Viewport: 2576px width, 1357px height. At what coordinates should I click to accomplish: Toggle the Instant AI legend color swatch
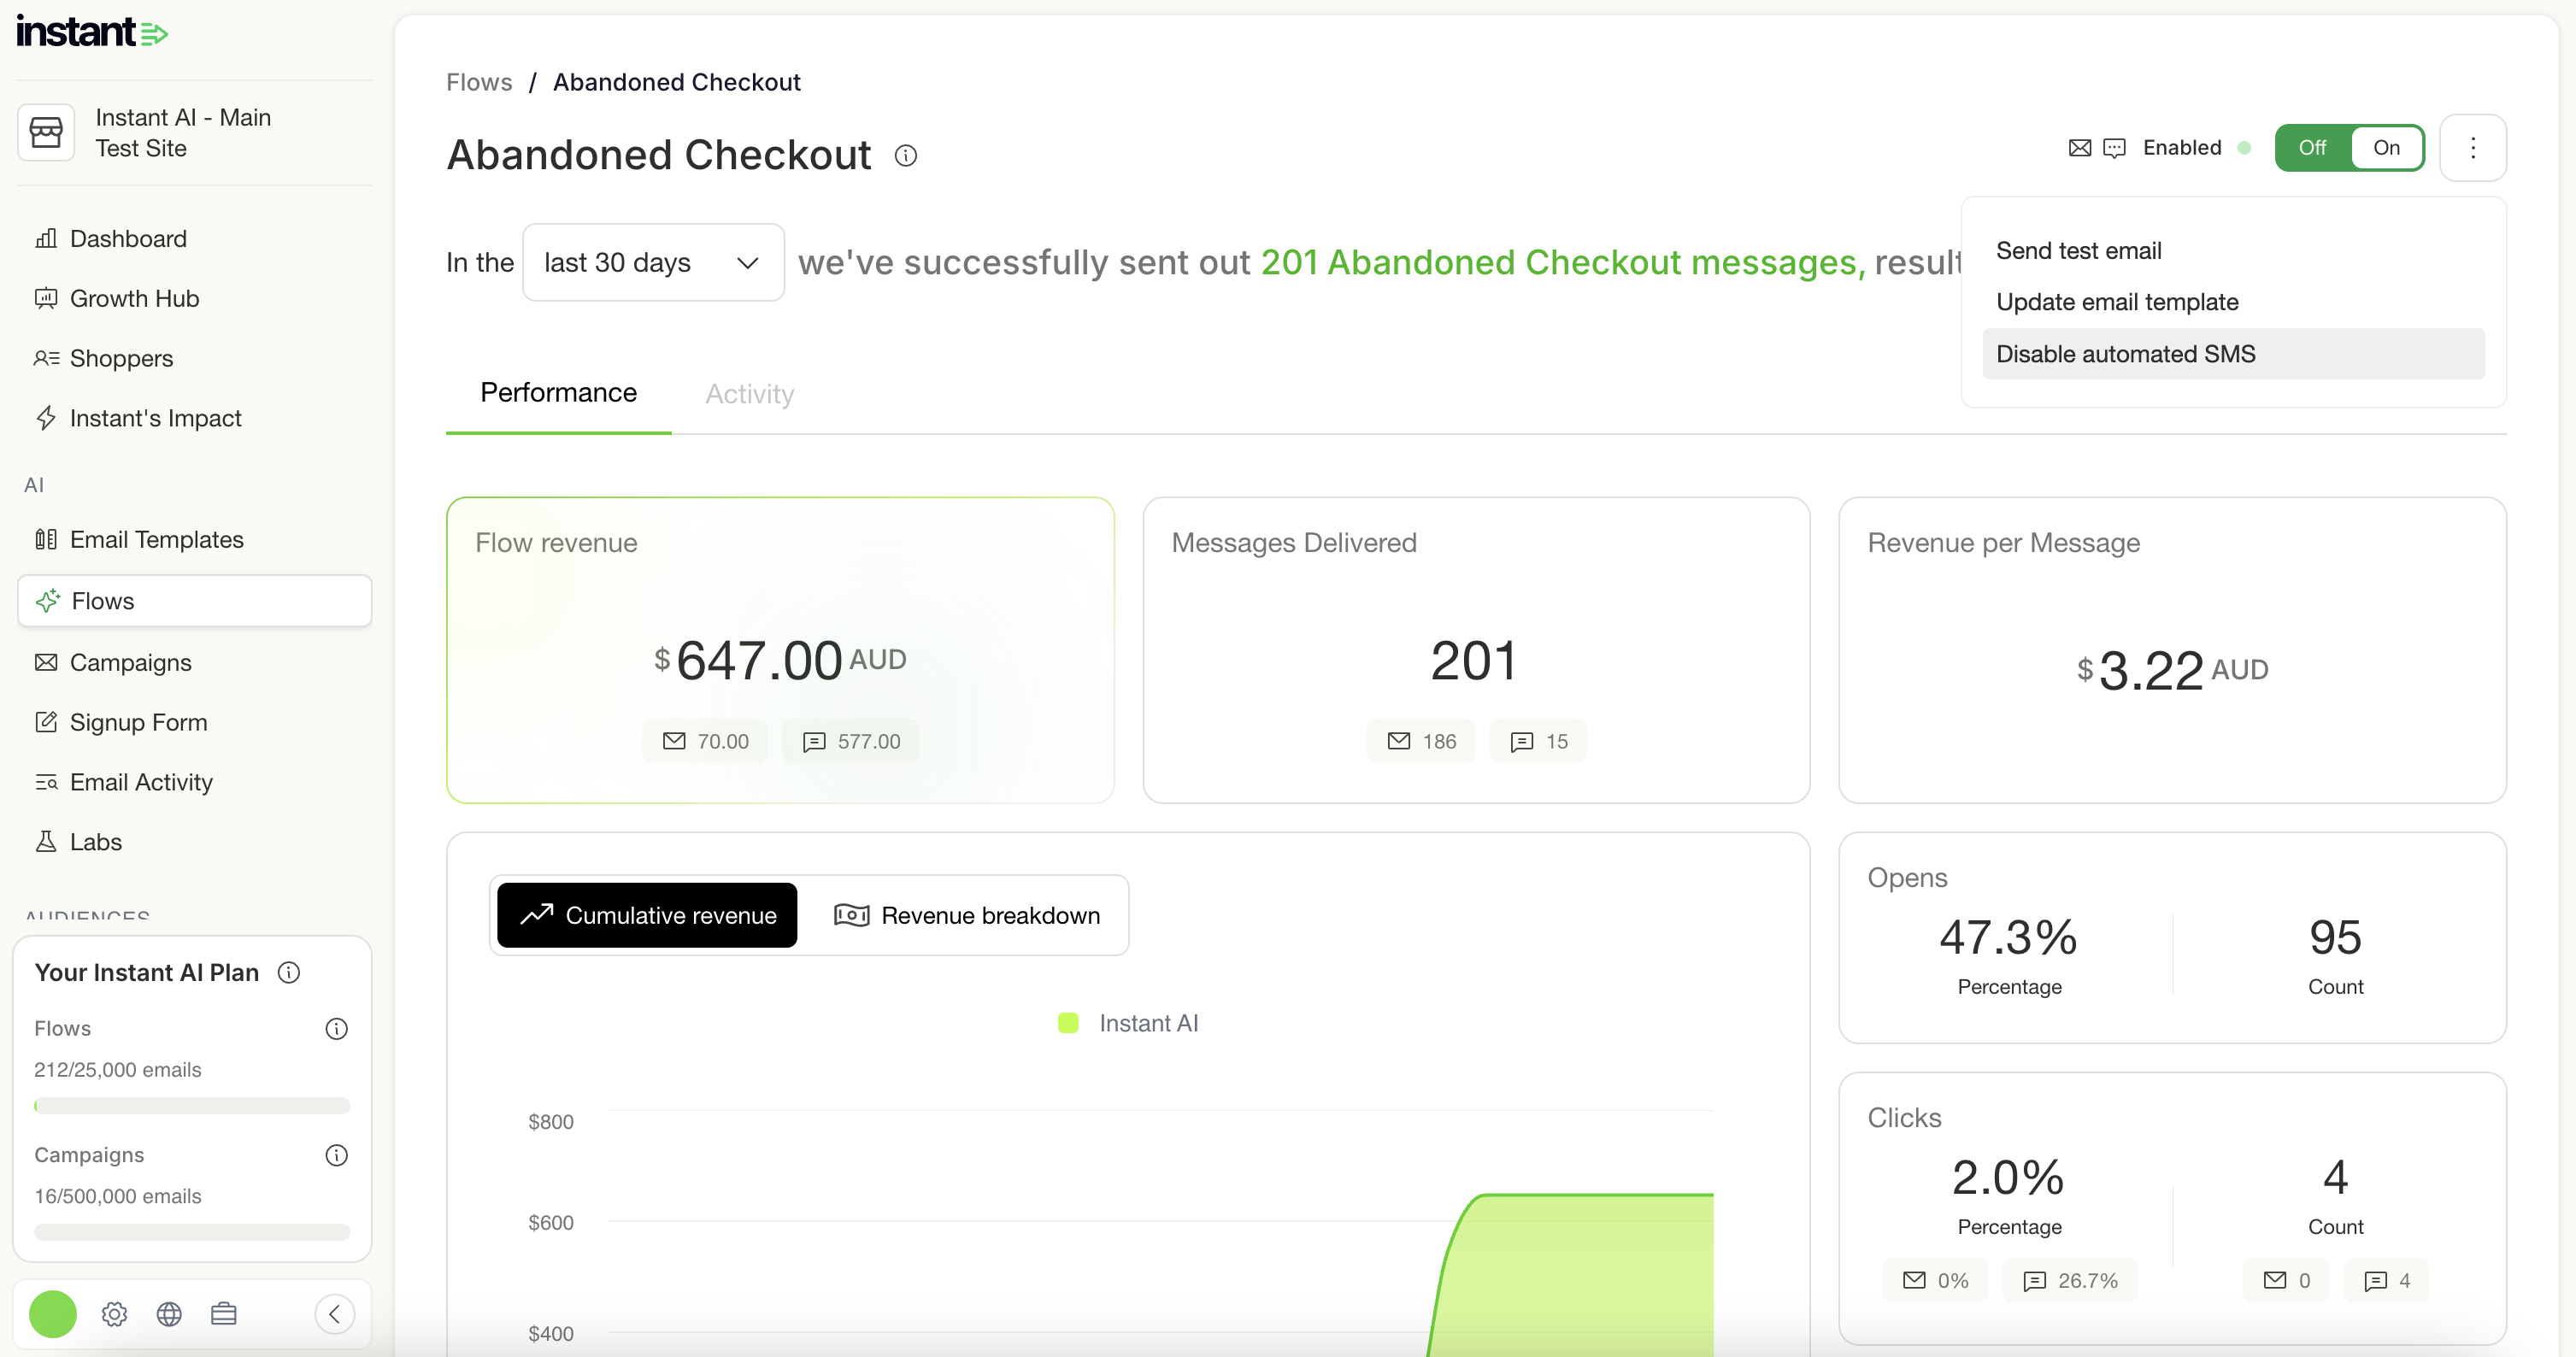pyautogui.click(x=1068, y=1023)
